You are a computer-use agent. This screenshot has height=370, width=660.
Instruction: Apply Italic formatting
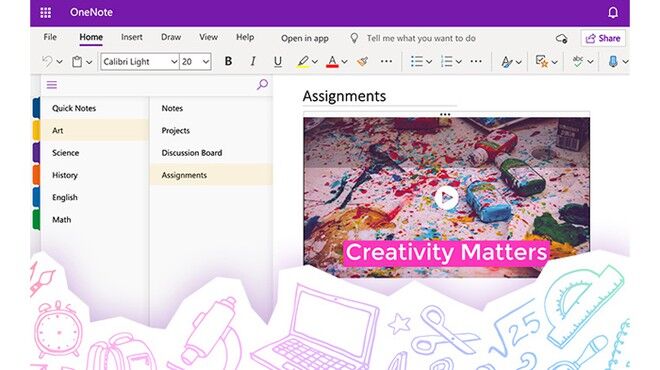pyautogui.click(x=253, y=61)
